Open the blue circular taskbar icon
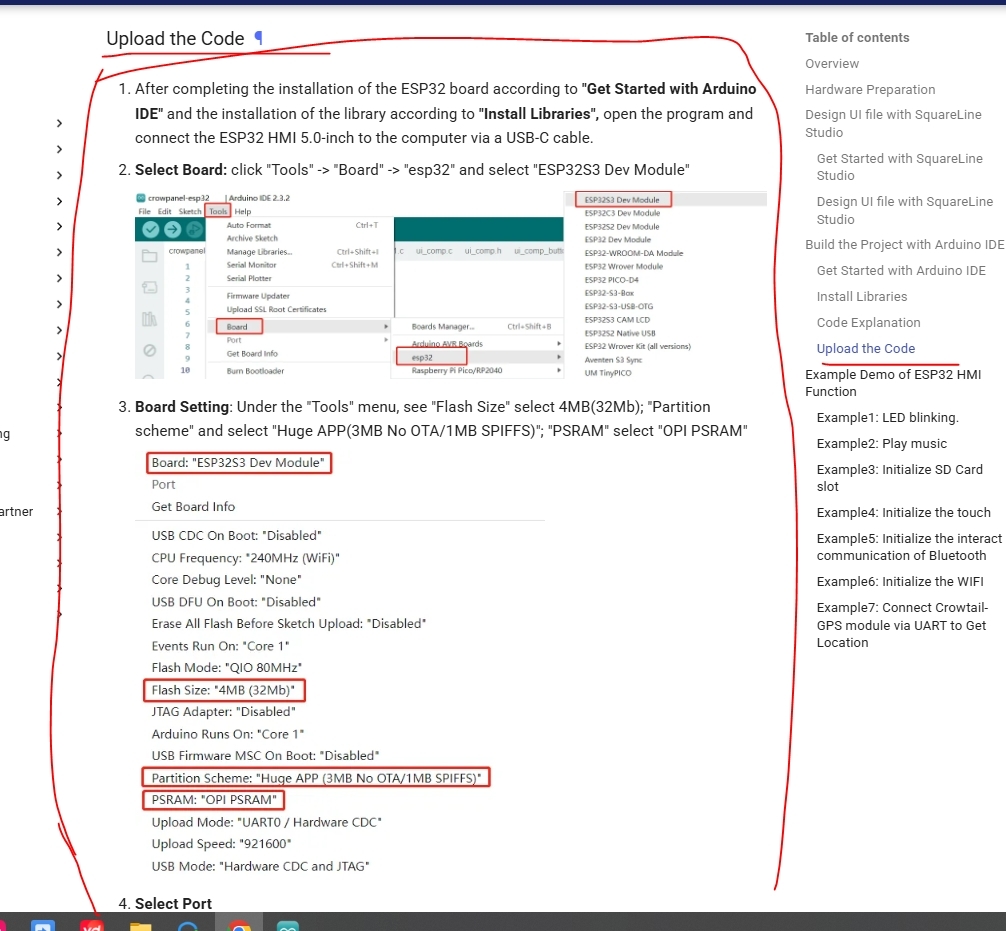Screen dimensions: 1006x931 pos(190,925)
